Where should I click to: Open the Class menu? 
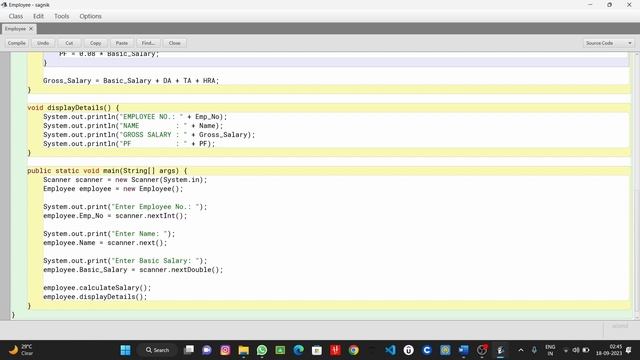pos(16,16)
